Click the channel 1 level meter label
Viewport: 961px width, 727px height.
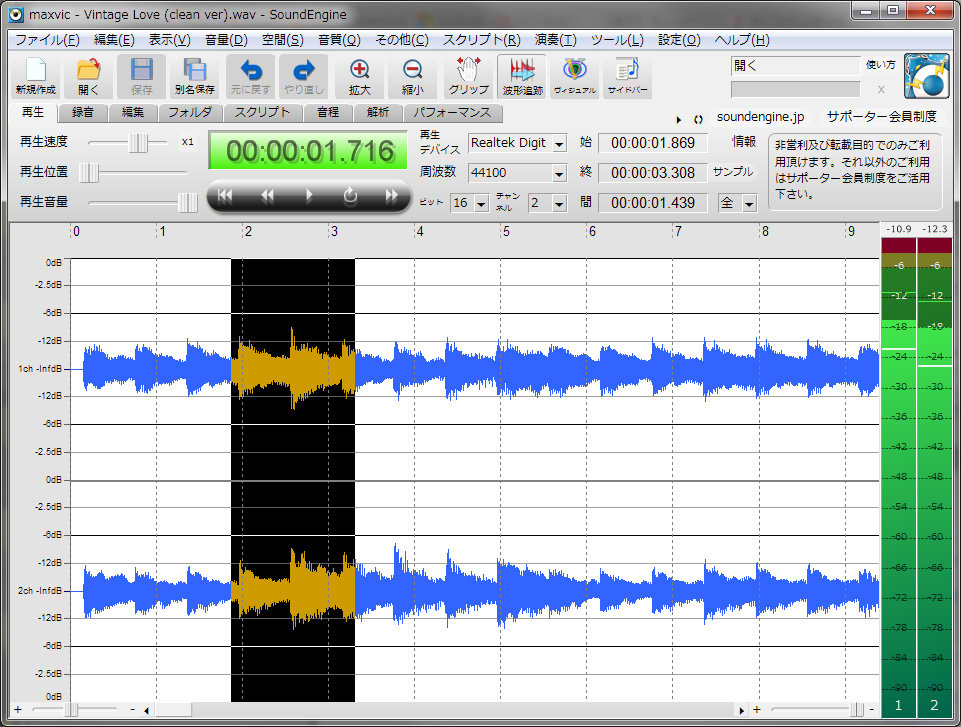(x=898, y=705)
